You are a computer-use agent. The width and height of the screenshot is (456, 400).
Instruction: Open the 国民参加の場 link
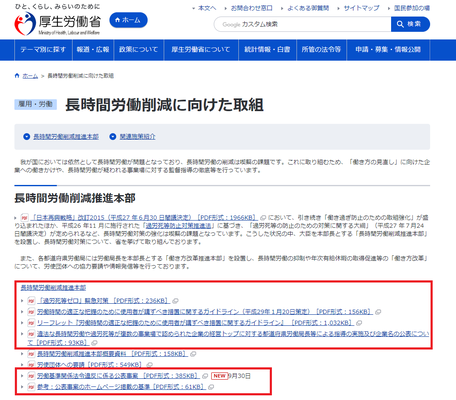coord(412,8)
